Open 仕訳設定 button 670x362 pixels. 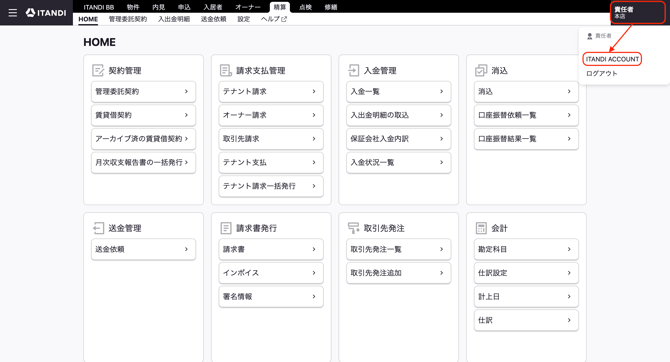(x=526, y=273)
